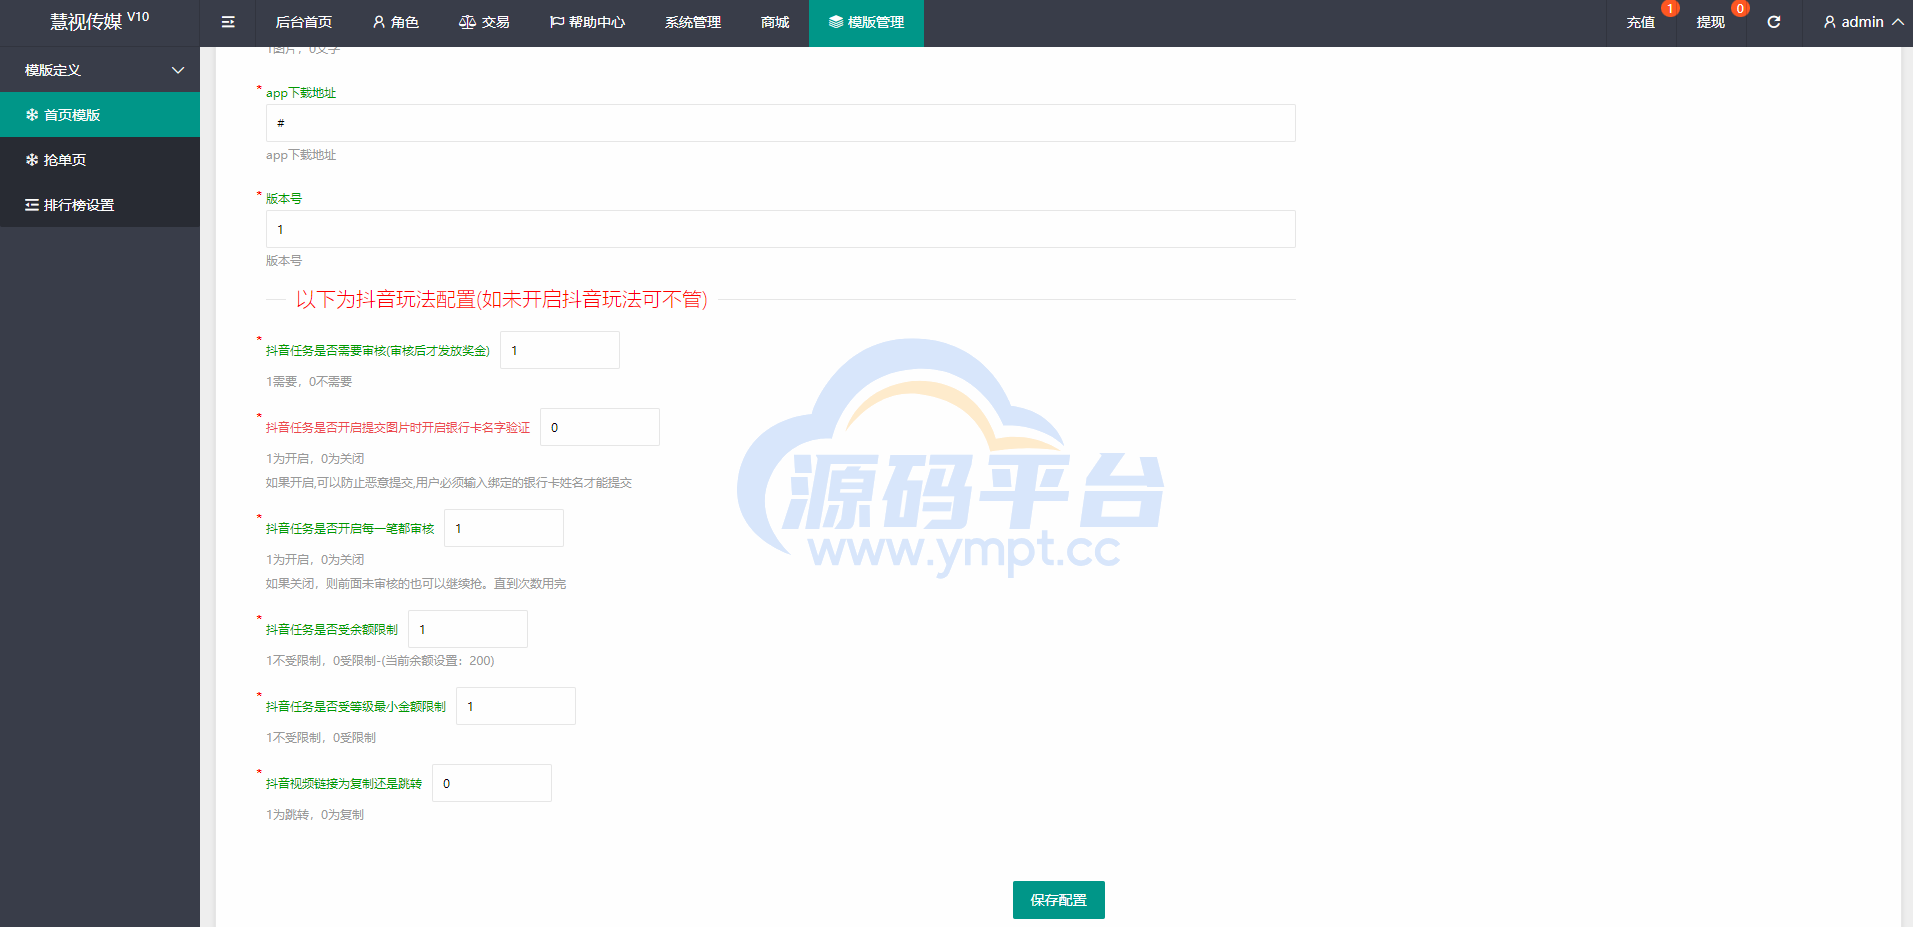The image size is (1913, 927).
Task: Click the admin user icon
Action: tap(1830, 22)
